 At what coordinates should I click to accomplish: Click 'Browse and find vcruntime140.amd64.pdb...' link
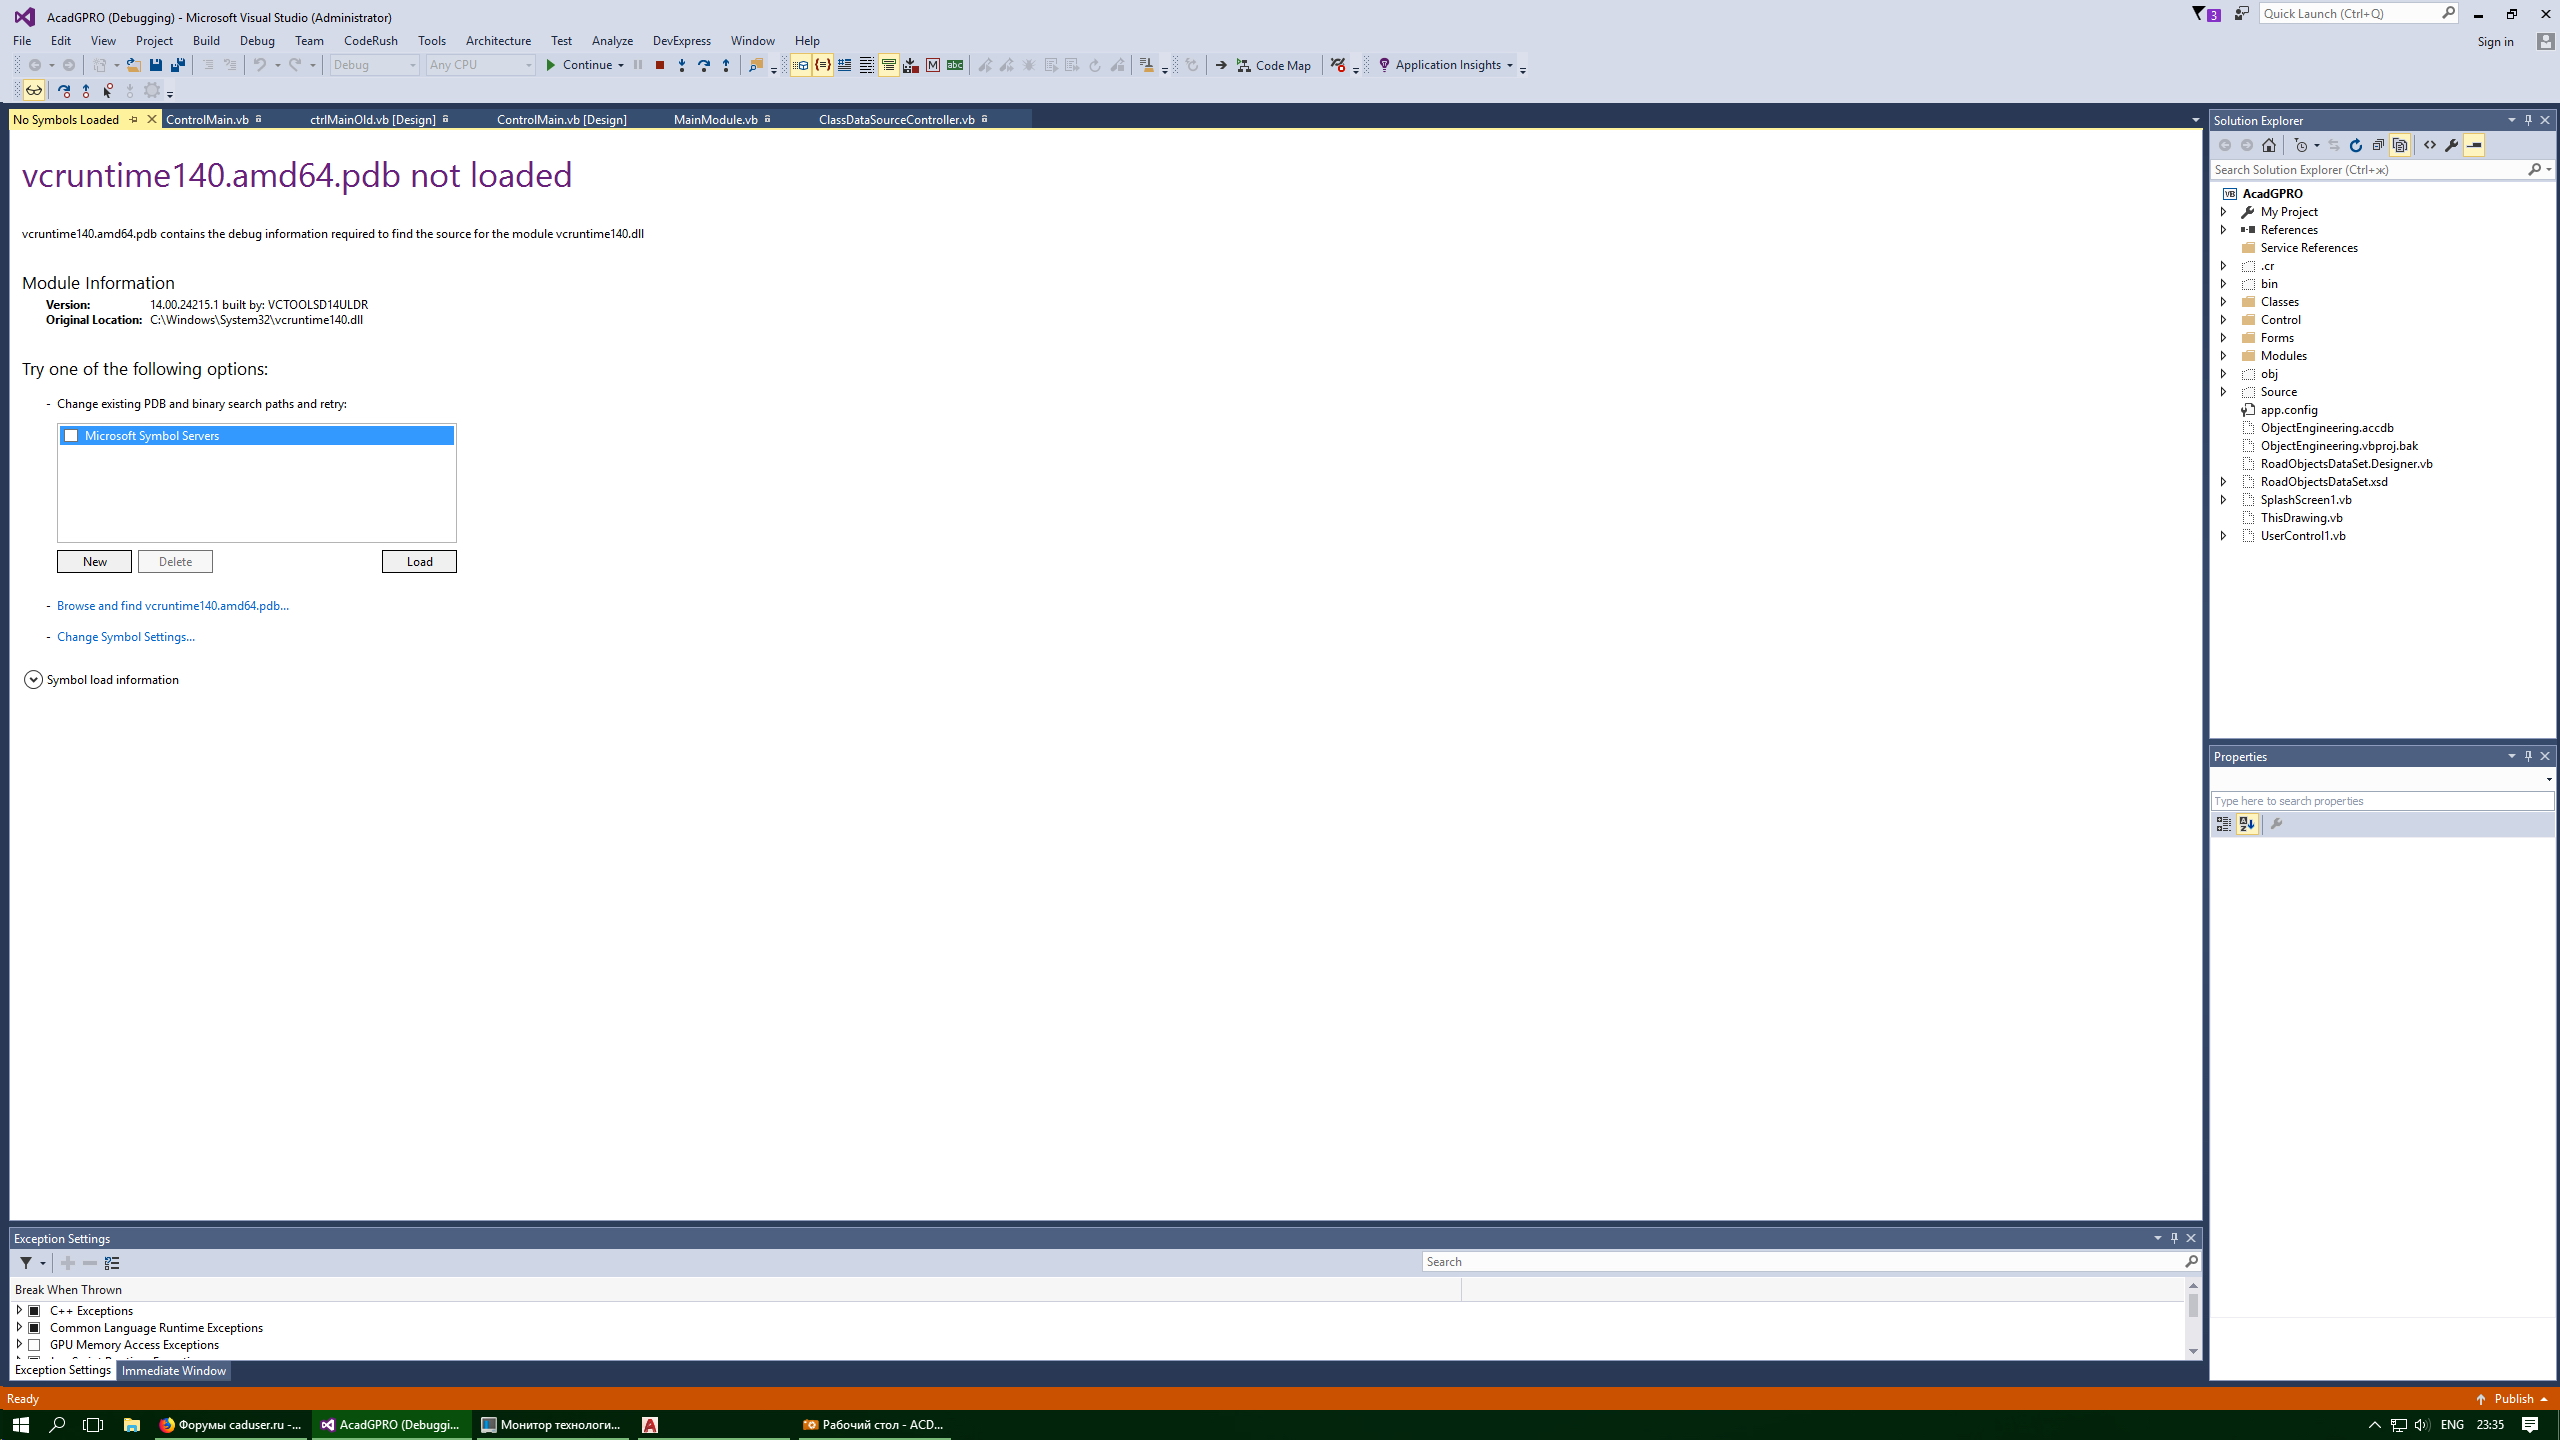173,606
